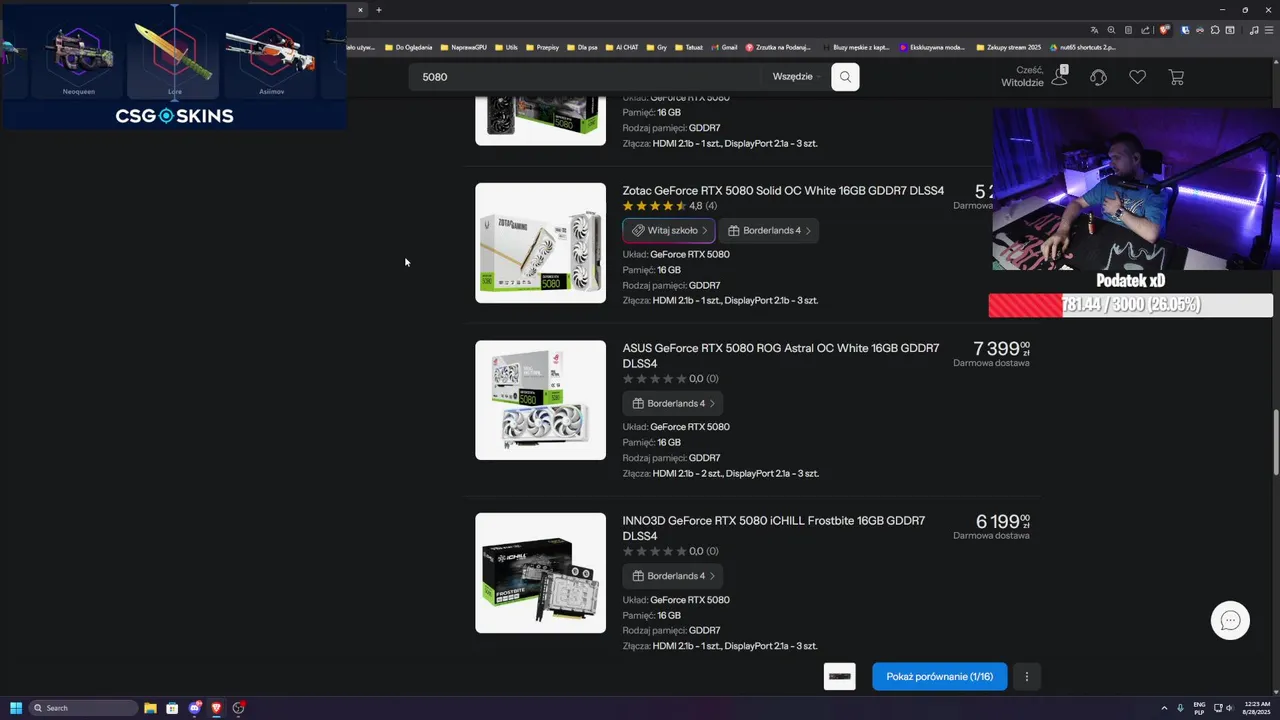
Task: Click the INNO3D price 6 199 zł
Action: 1002,522
